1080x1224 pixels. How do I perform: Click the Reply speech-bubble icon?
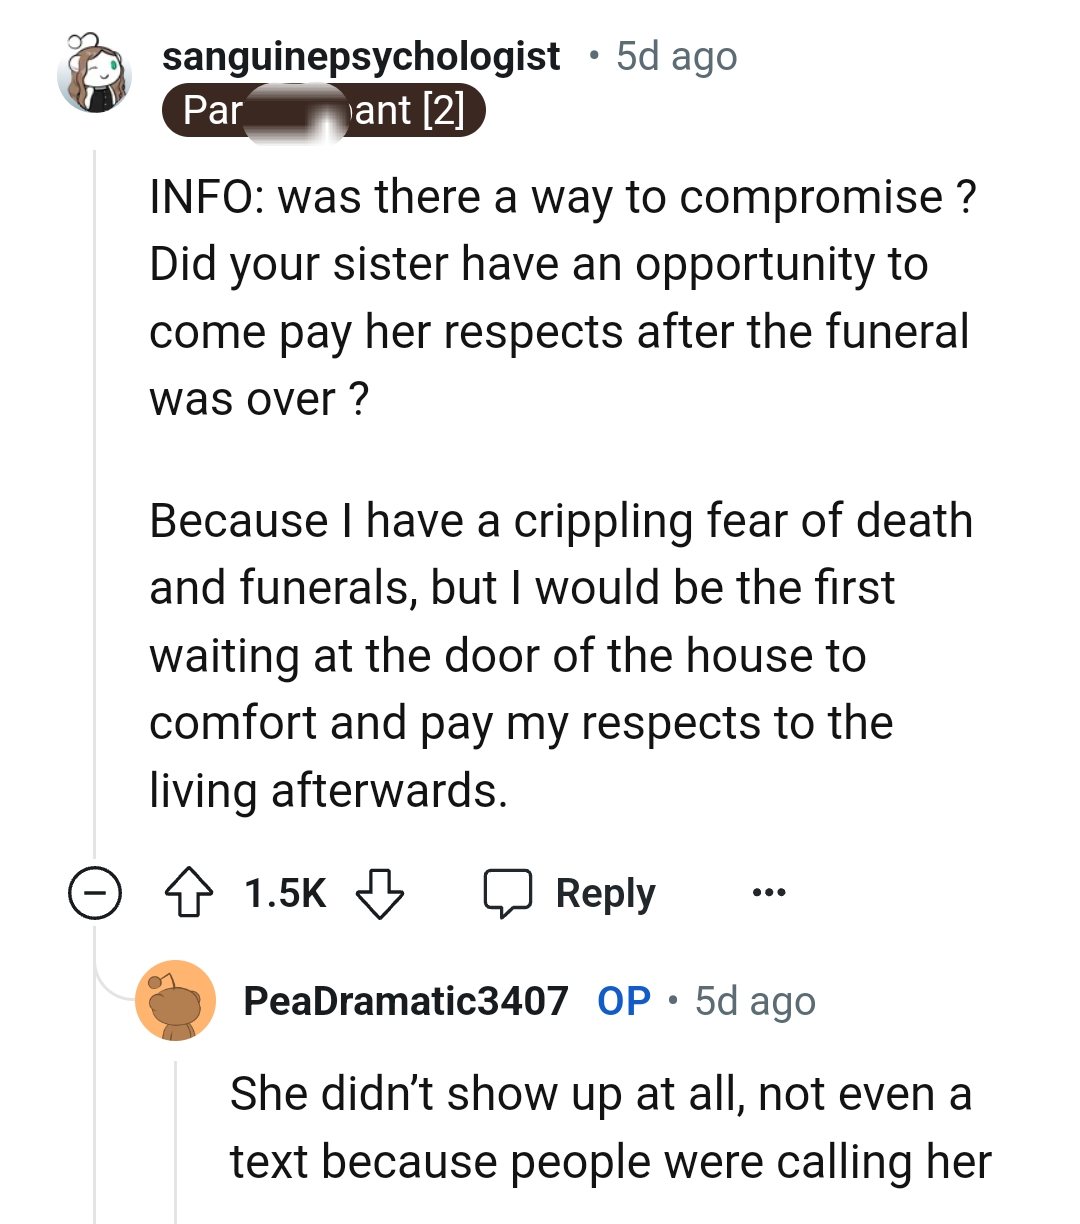tap(509, 892)
